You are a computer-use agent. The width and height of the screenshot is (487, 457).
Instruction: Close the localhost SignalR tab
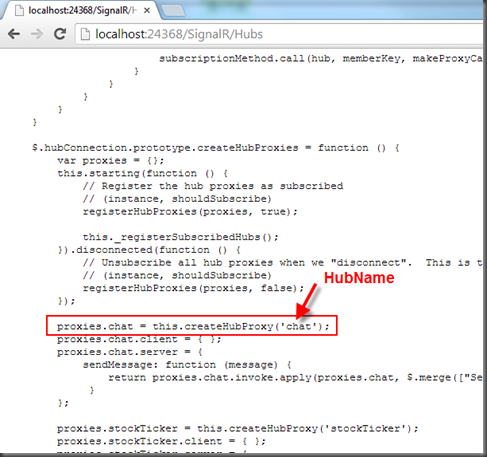[x=147, y=11]
